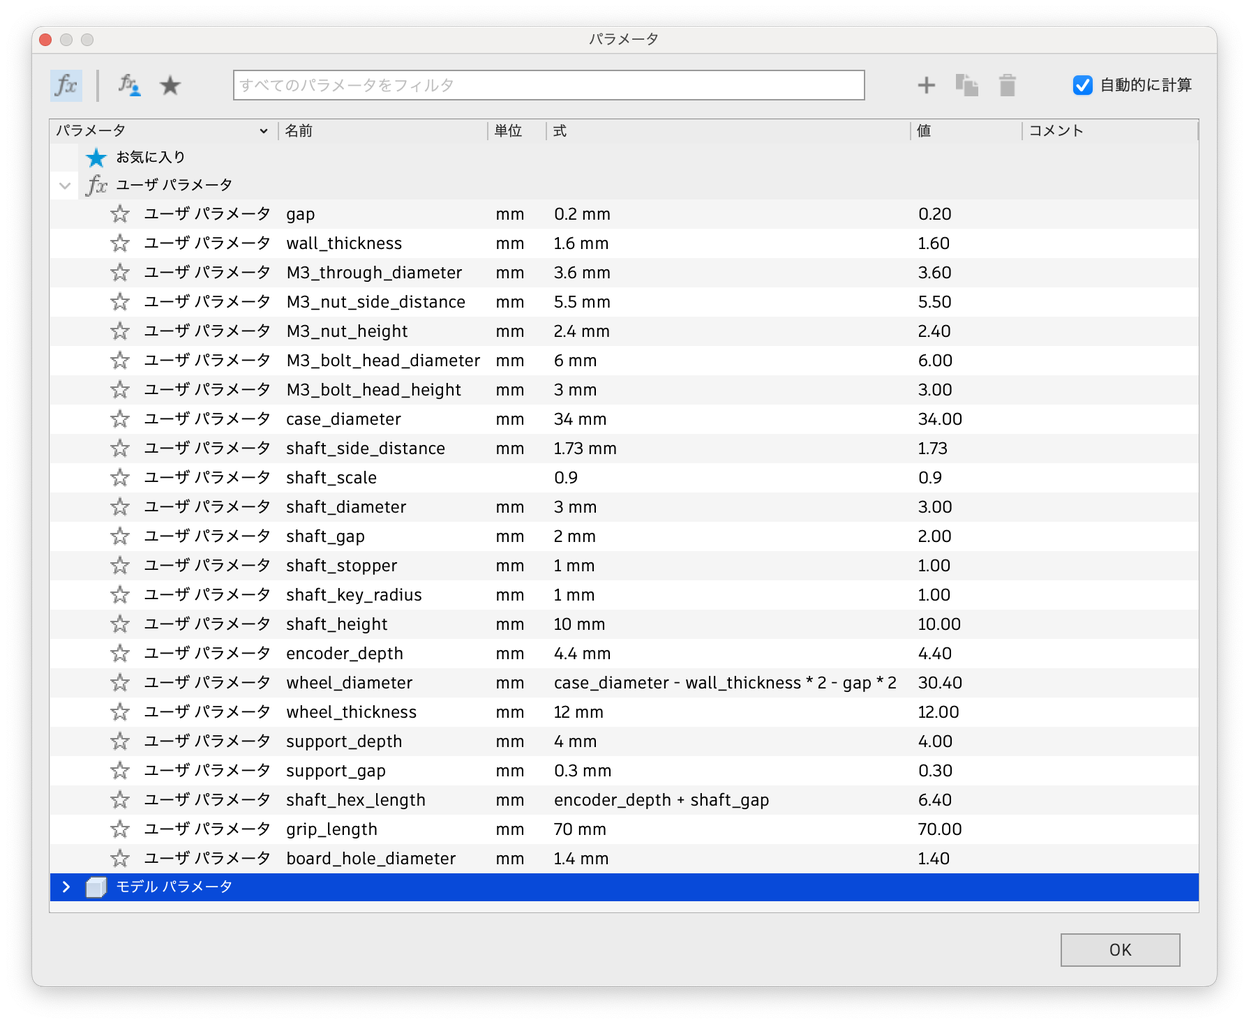
Task: Collapse the ユーザ パラメータ group
Action: [65, 185]
